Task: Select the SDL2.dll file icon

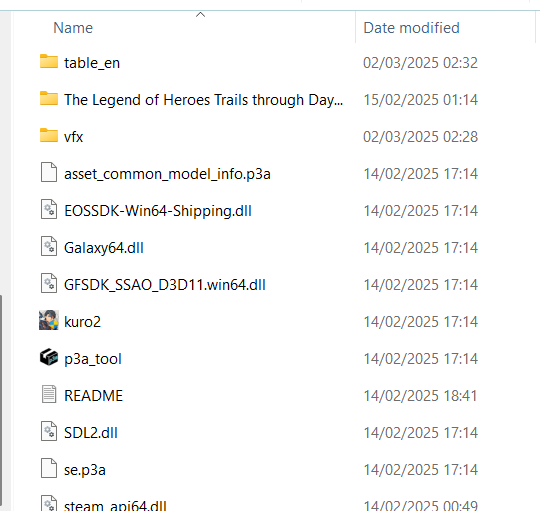Action: [x=49, y=431]
